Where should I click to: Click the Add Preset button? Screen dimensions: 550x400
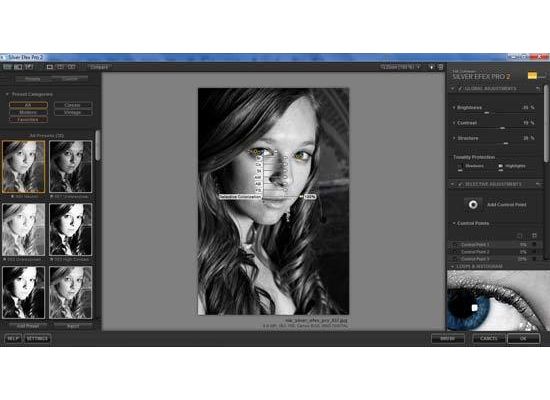click(28, 326)
